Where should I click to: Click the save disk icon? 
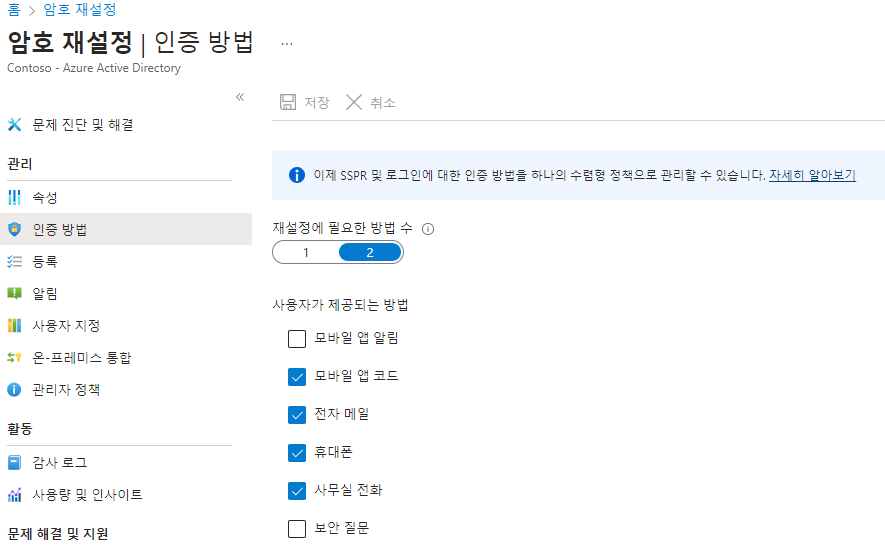tap(288, 102)
